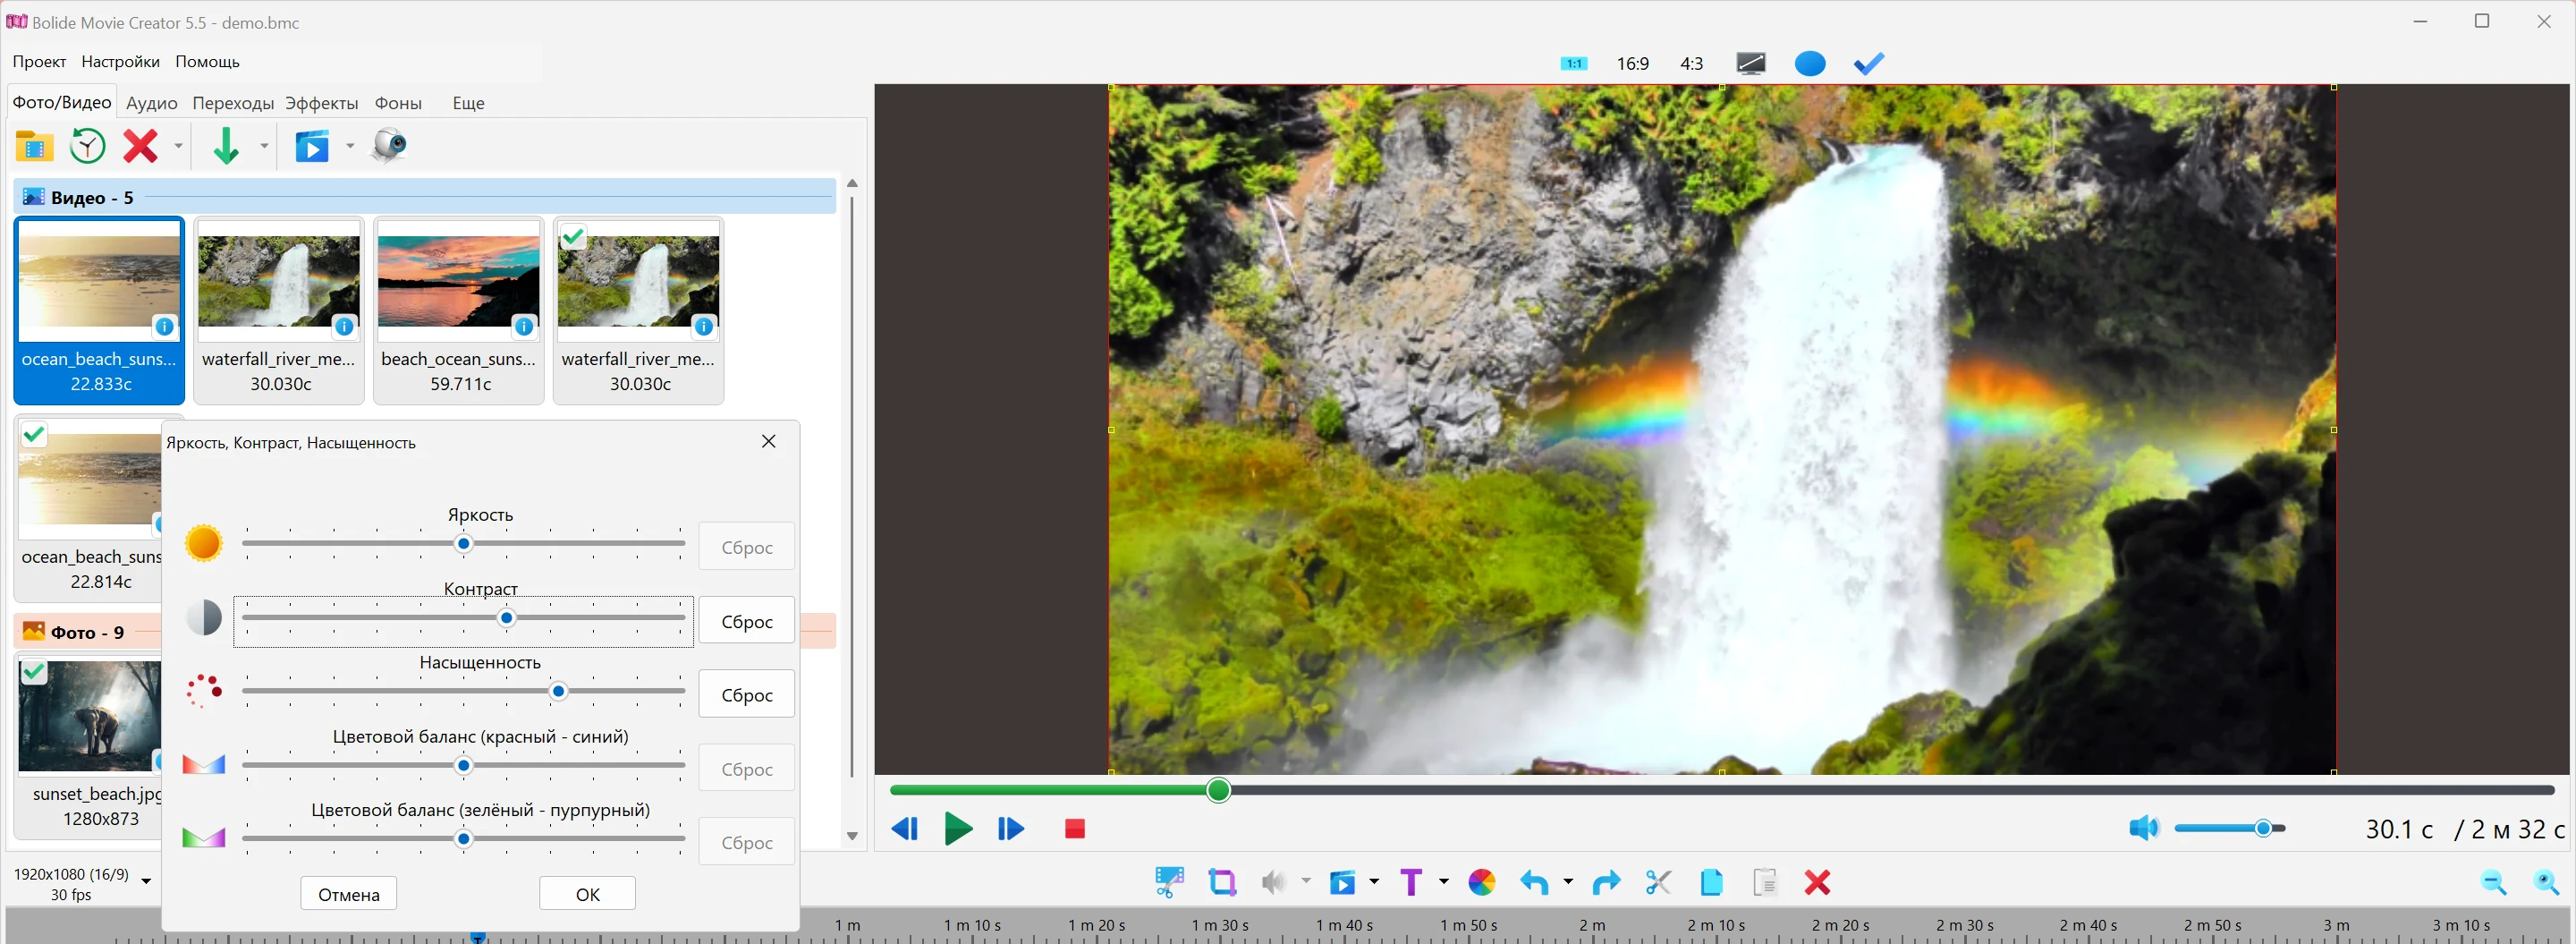Open the dropdown arrow next to the green down arrow
2576x944 pixels.
pyautogui.click(x=264, y=146)
